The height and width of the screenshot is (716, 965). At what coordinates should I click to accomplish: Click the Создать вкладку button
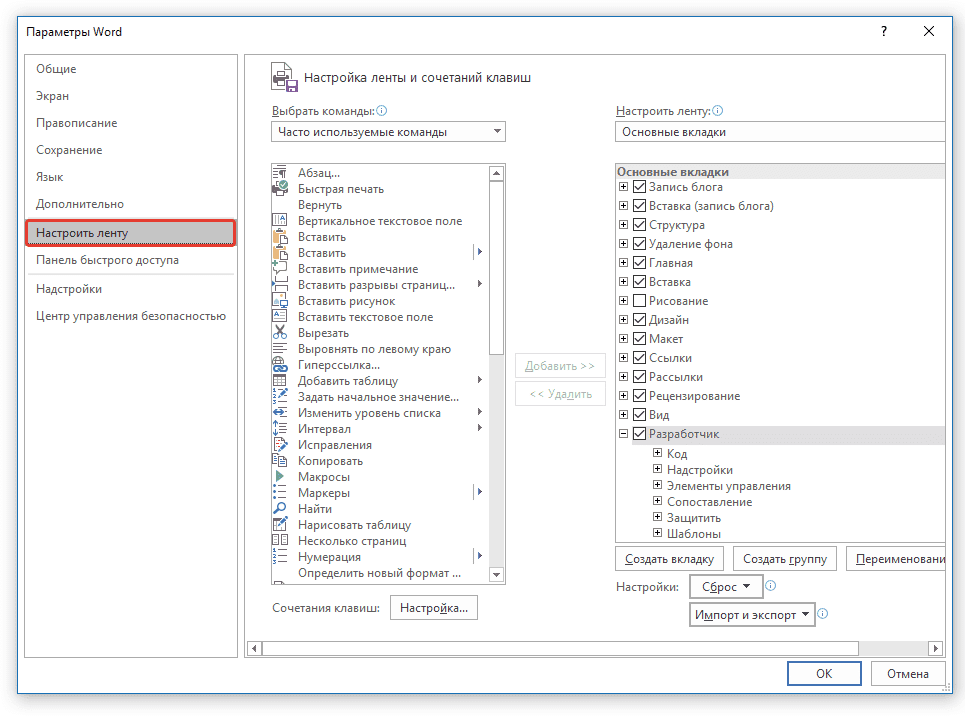(669, 559)
